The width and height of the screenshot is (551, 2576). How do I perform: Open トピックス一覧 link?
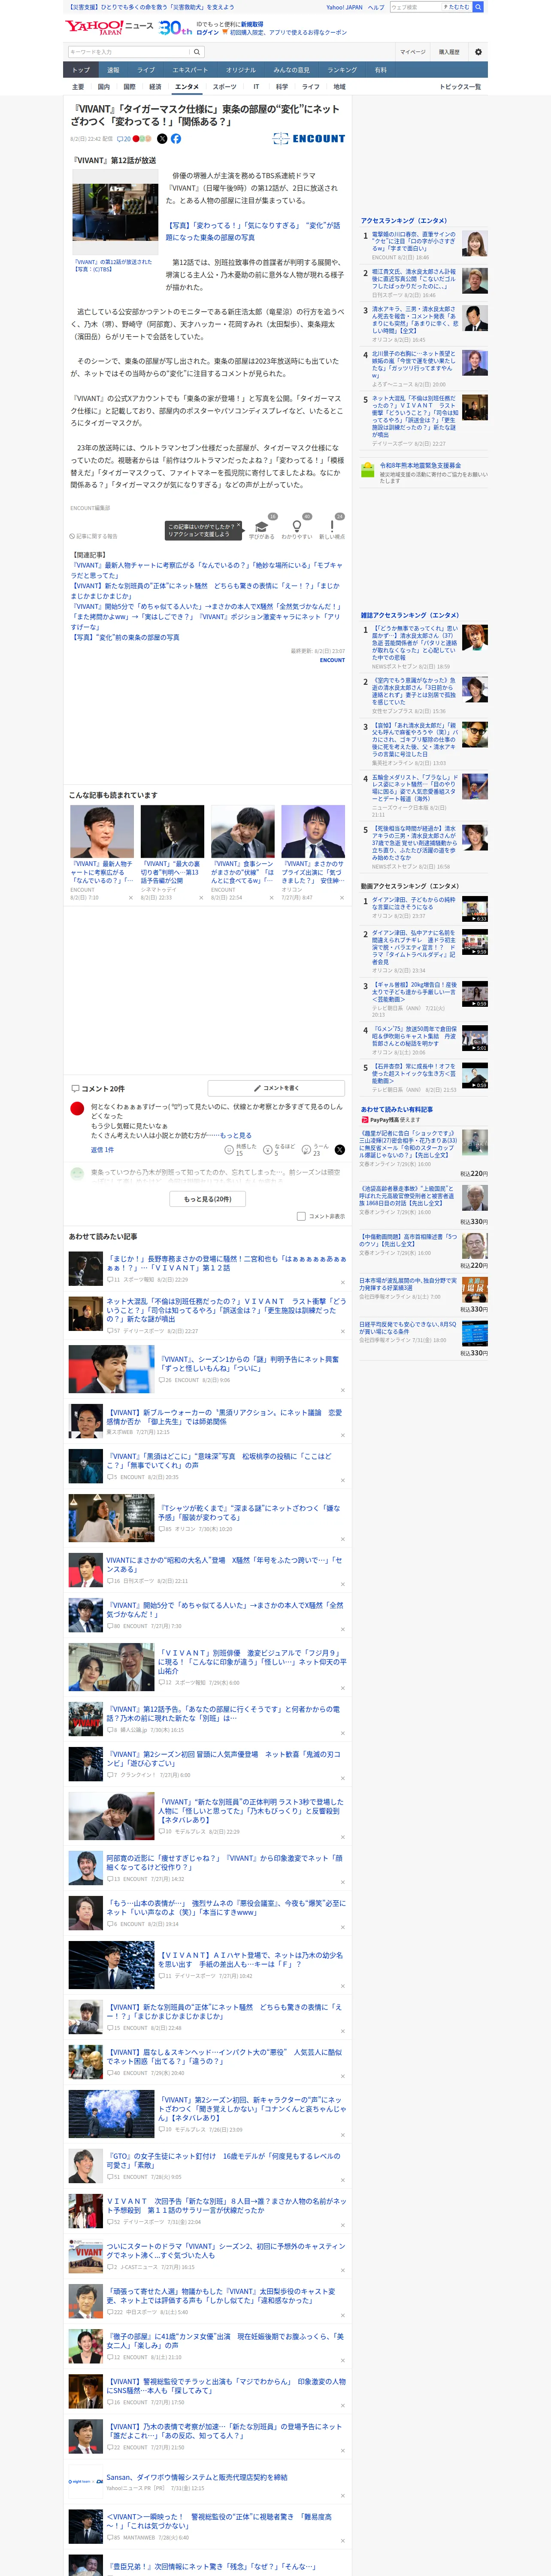[x=460, y=87]
